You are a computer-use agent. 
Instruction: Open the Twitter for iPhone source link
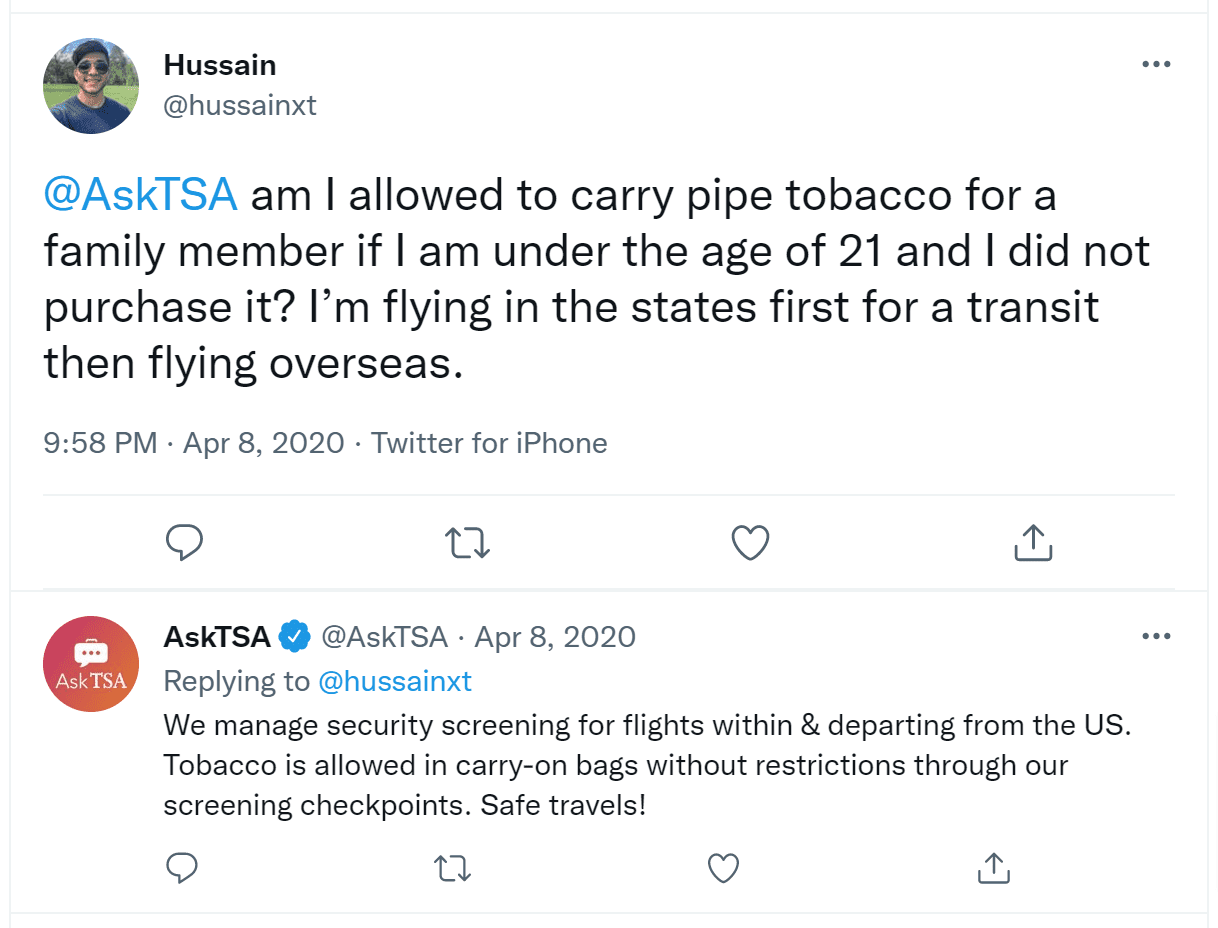click(489, 443)
